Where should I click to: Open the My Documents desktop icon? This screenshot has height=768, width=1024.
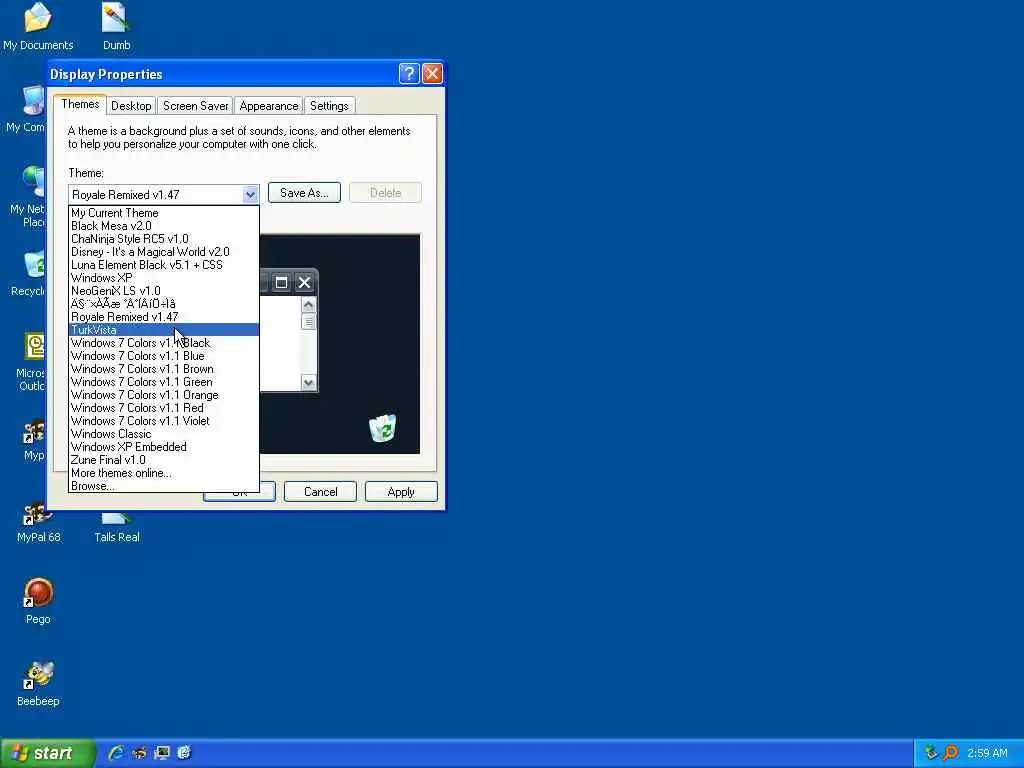pos(38,26)
